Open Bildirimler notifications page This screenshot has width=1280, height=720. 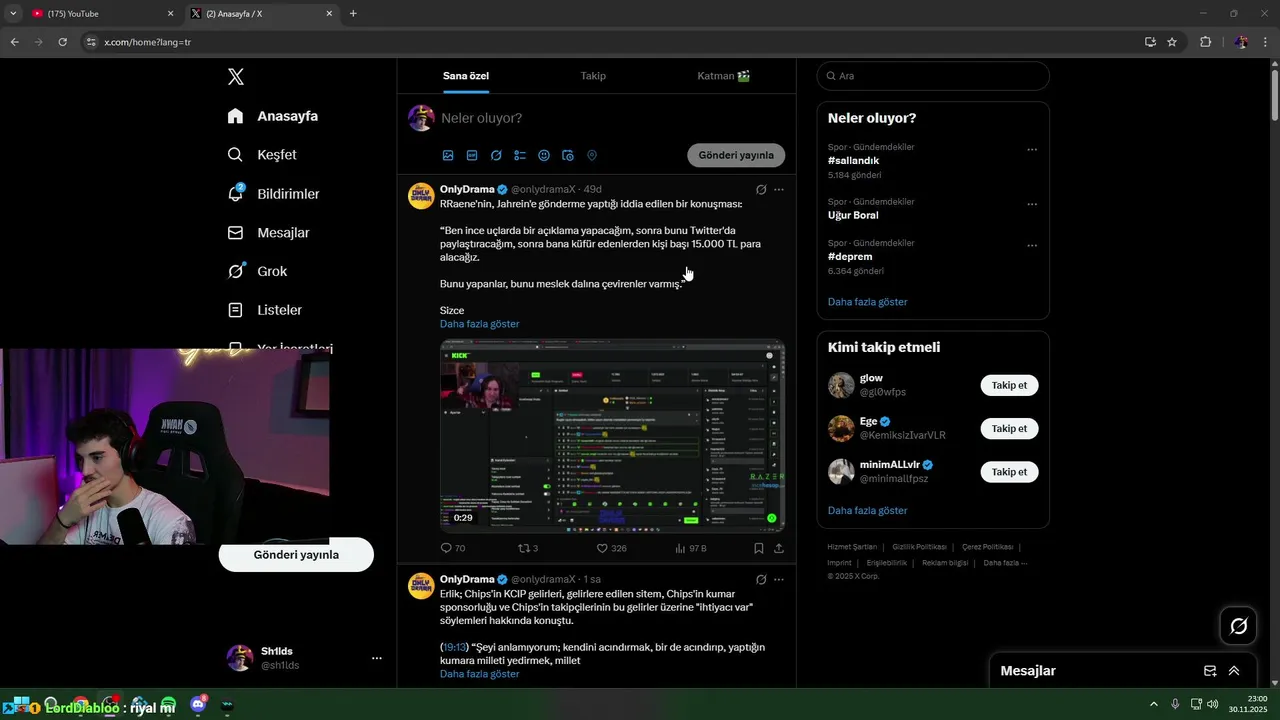(x=273, y=194)
